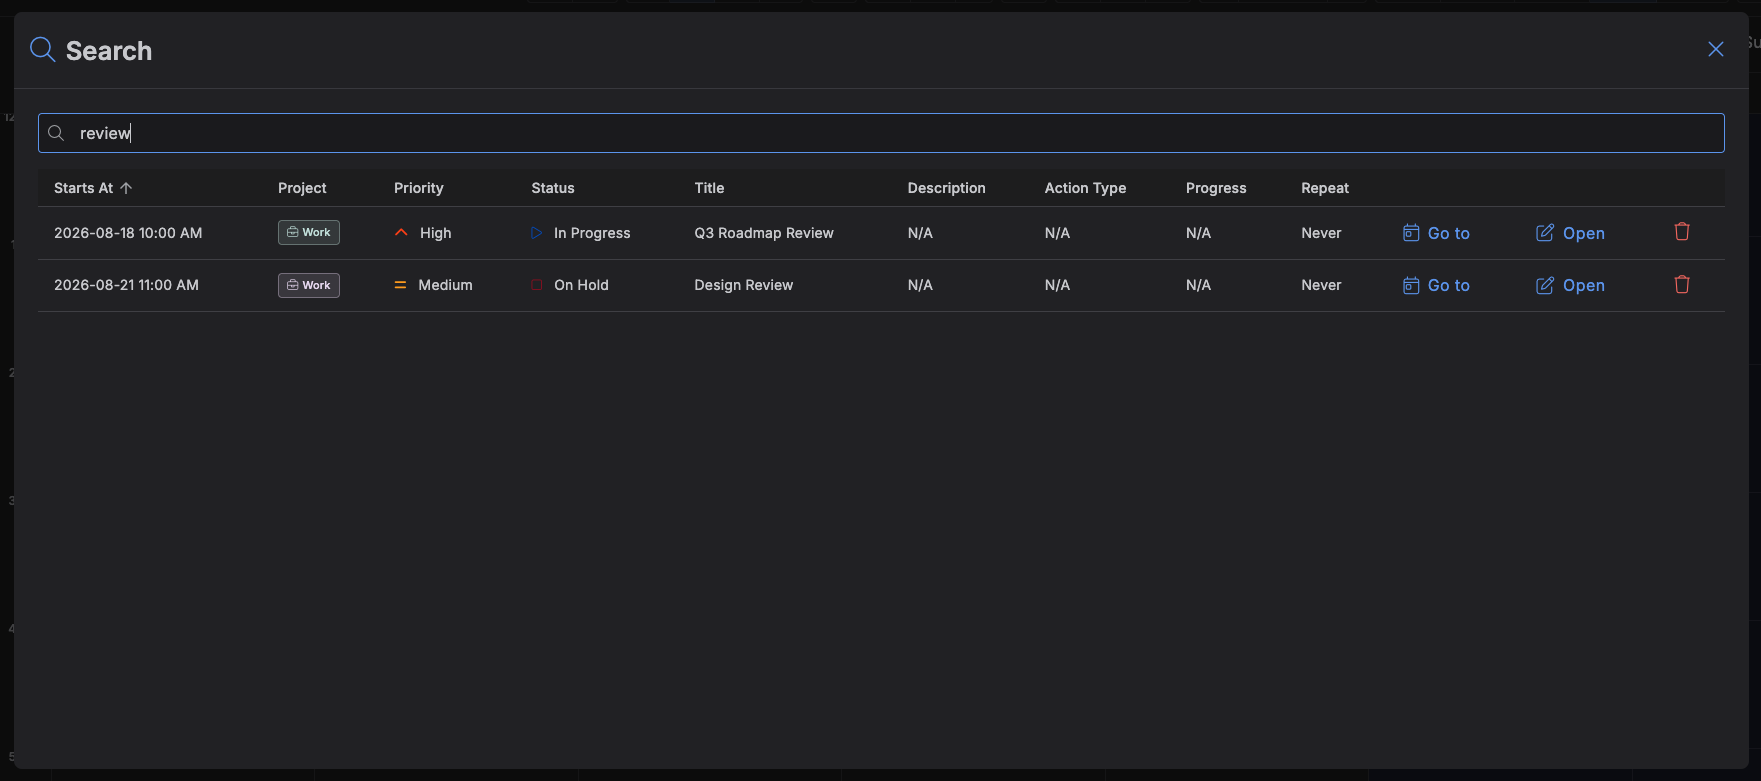
Task: Go to Design Review in calendar
Action: coord(1436,285)
